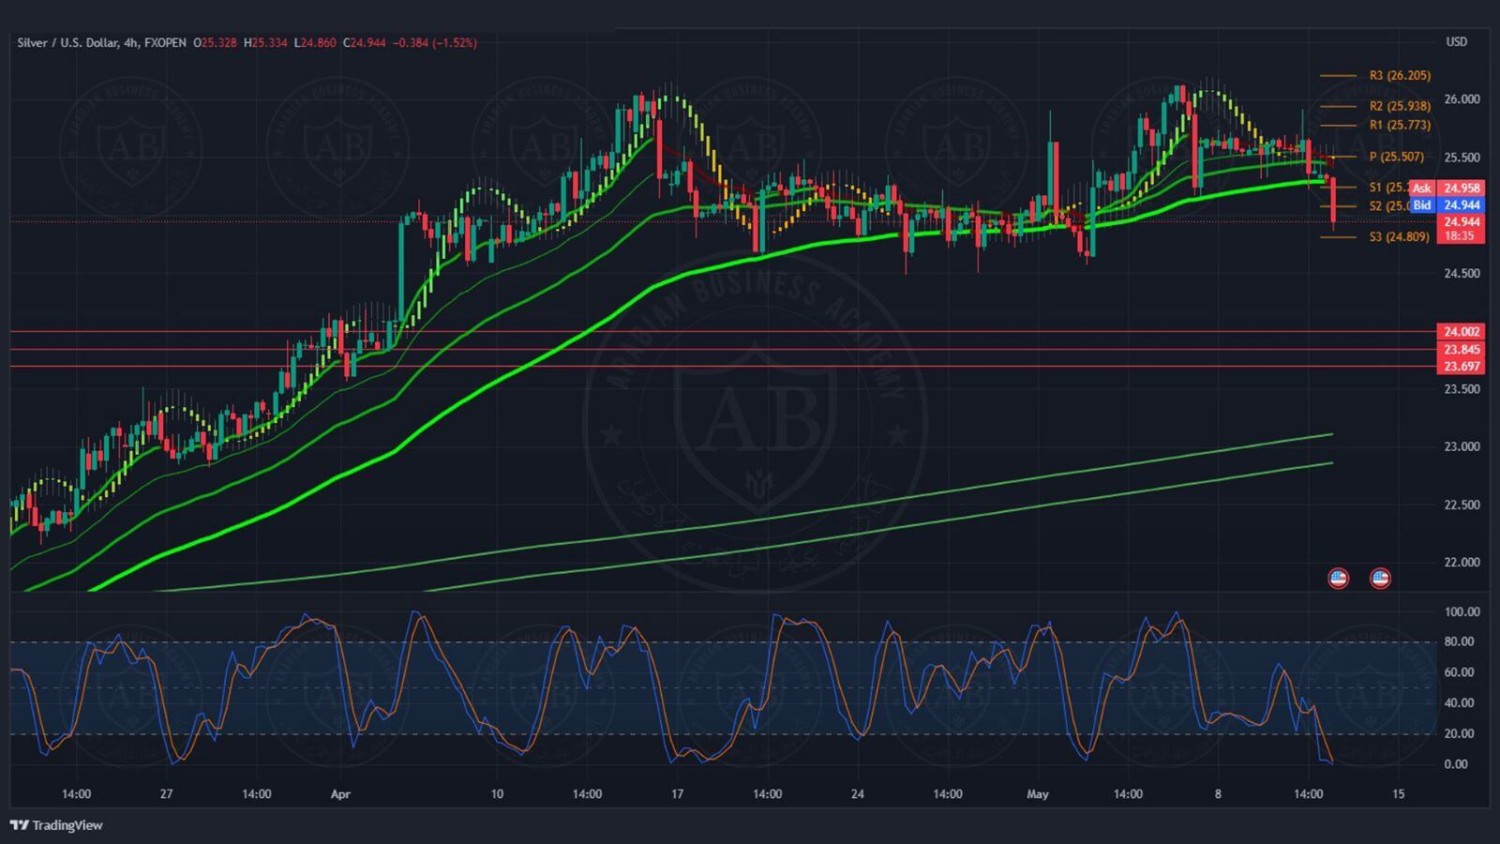The width and height of the screenshot is (1500, 844).
Task: Select the S2 pivot label
Action: 1388,206
